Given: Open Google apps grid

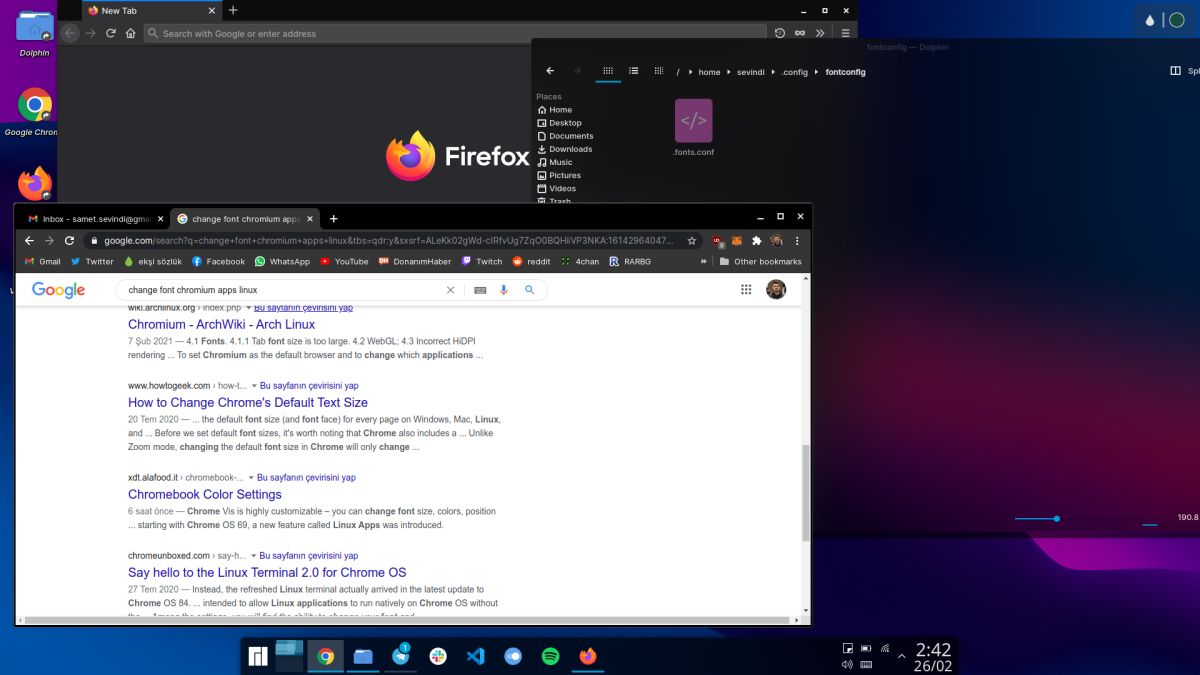Looking at the screenshot, I should [x=746, y=289].
